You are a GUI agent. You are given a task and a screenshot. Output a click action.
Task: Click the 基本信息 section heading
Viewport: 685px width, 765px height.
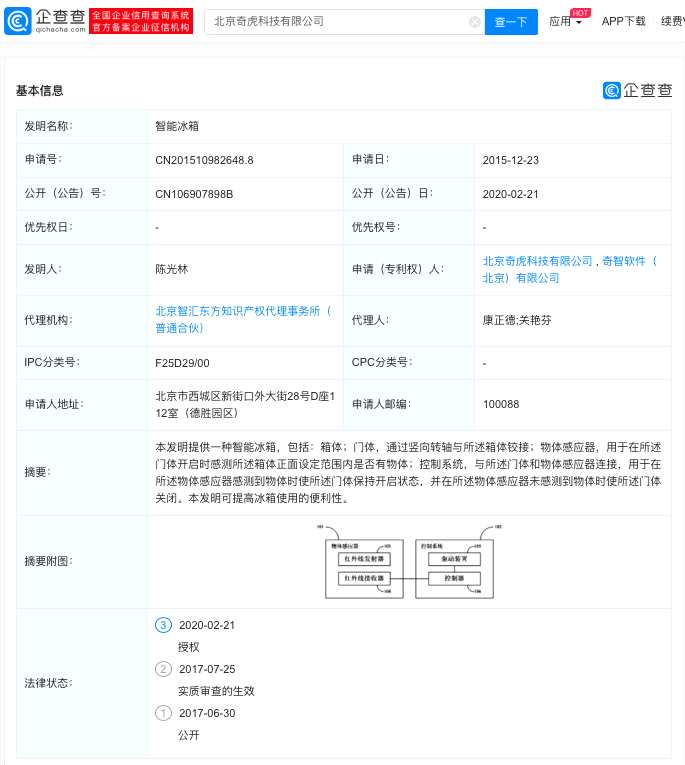pyautogui.click(x=40, y=91)
